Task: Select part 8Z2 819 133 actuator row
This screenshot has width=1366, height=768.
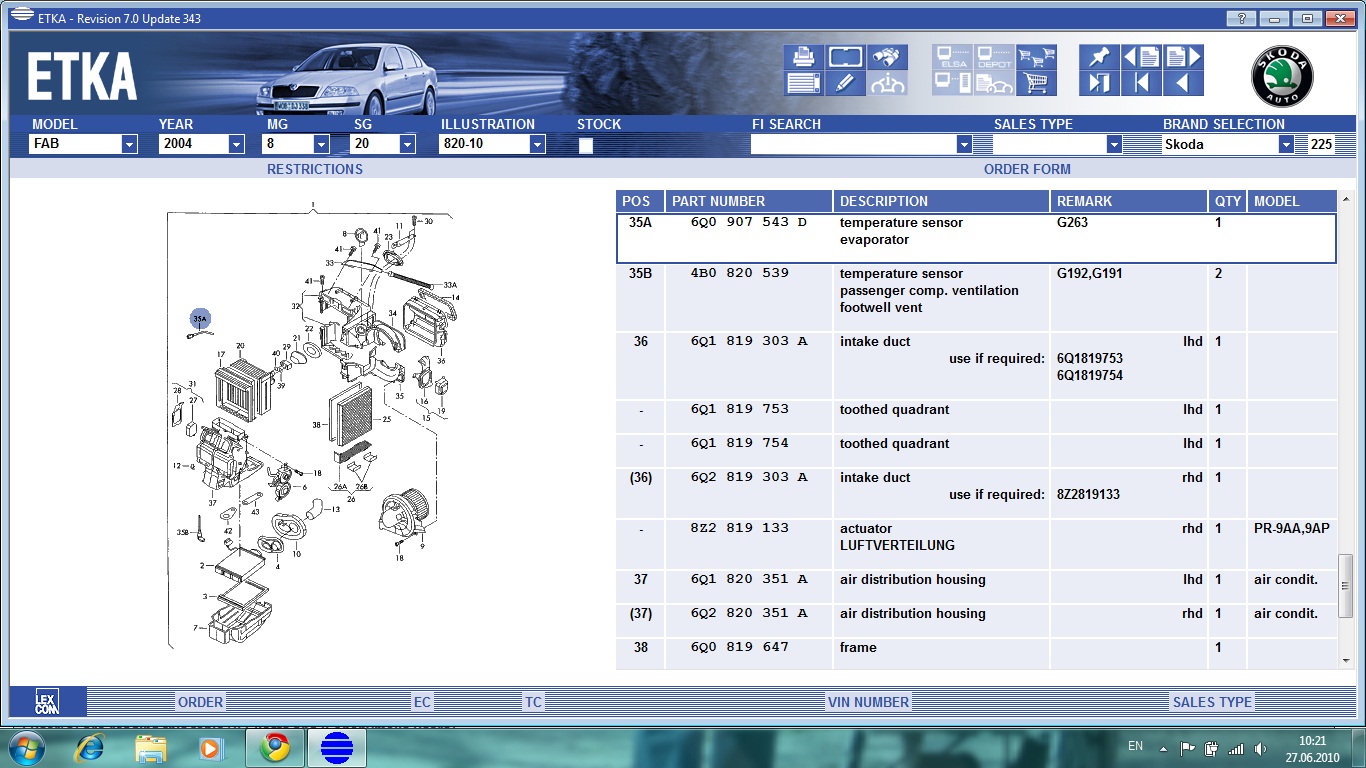Action: tap(976, 544)
